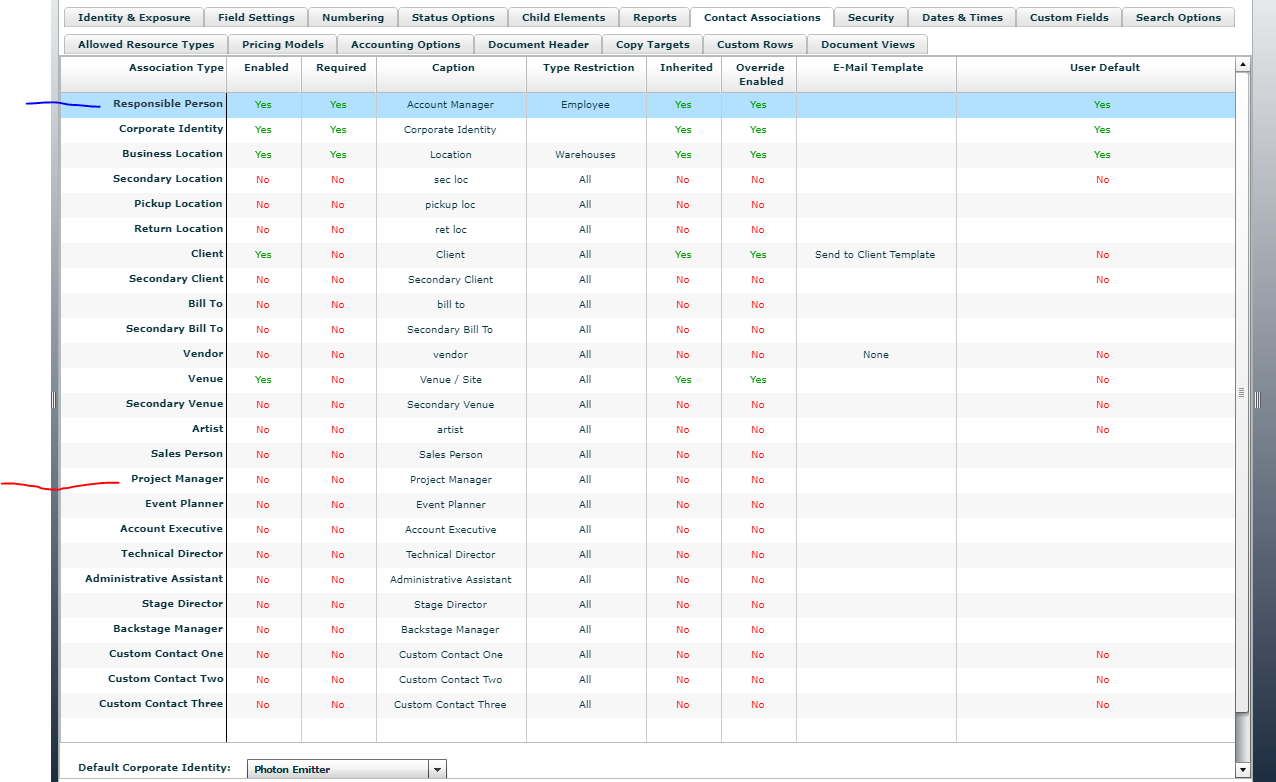Open the Document Views tab

(867, 44)
